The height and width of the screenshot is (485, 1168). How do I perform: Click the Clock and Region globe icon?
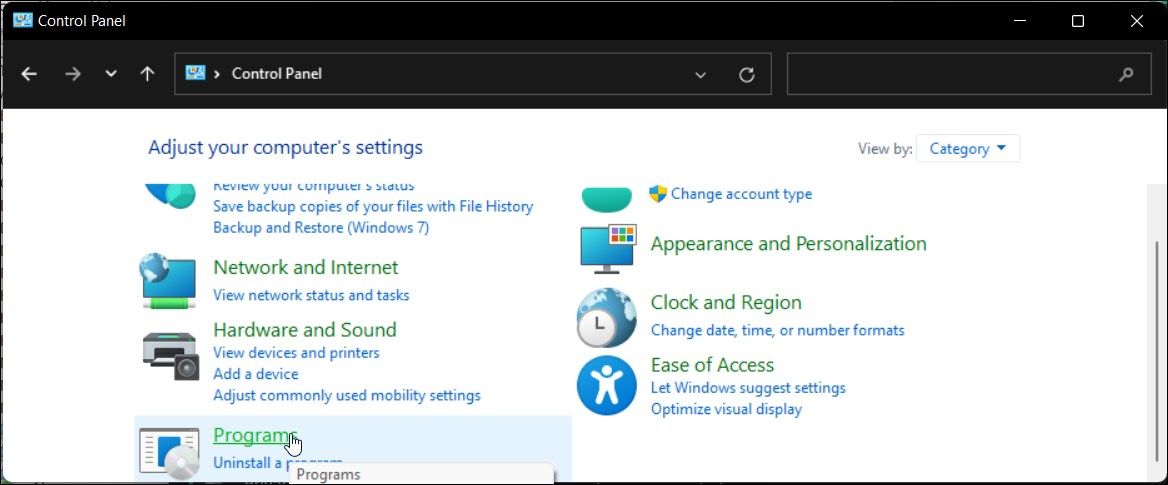click(x=606, y=318)
